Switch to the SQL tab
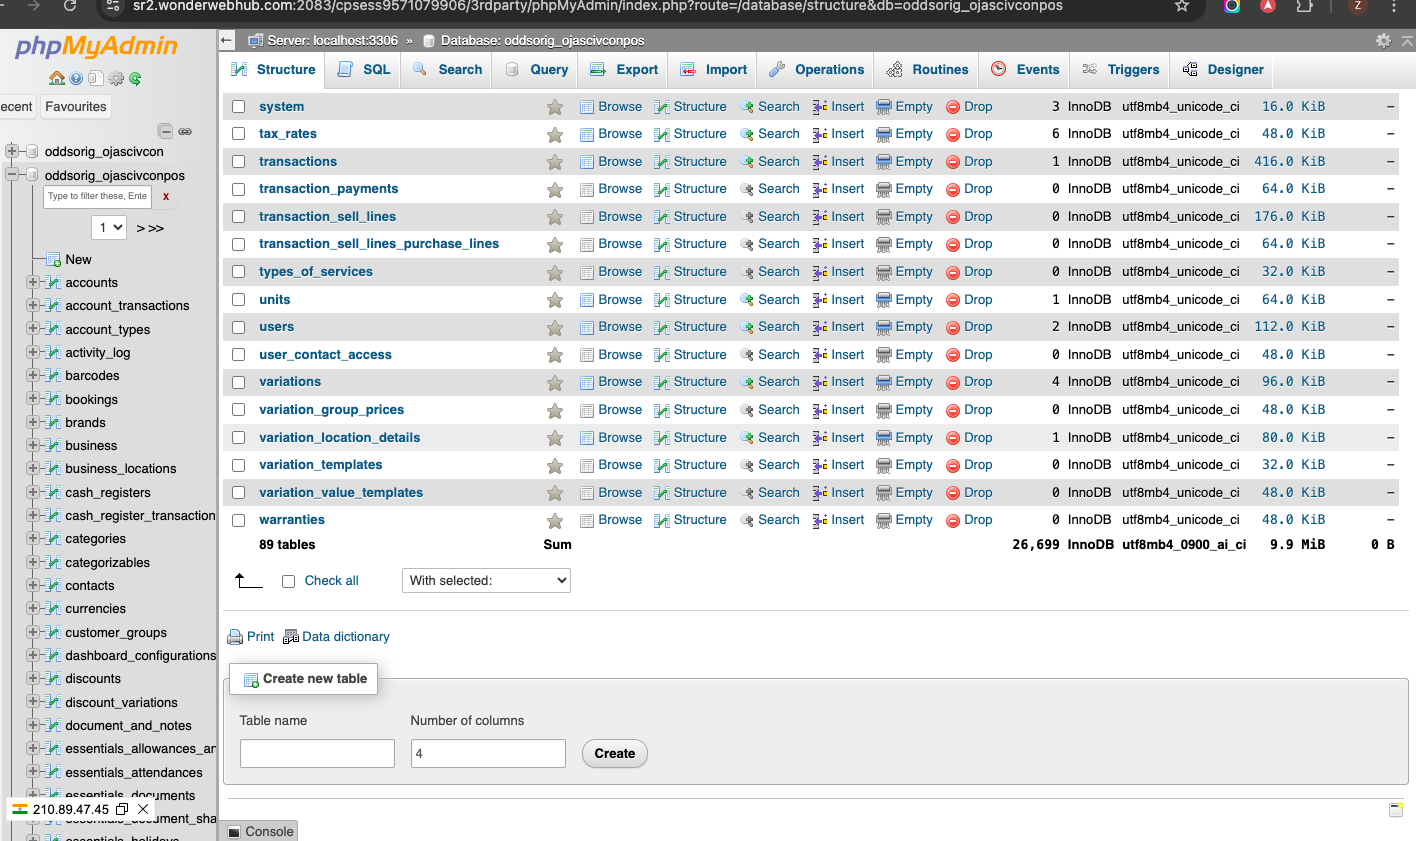The image size is (1416, 841). [365, 70]
